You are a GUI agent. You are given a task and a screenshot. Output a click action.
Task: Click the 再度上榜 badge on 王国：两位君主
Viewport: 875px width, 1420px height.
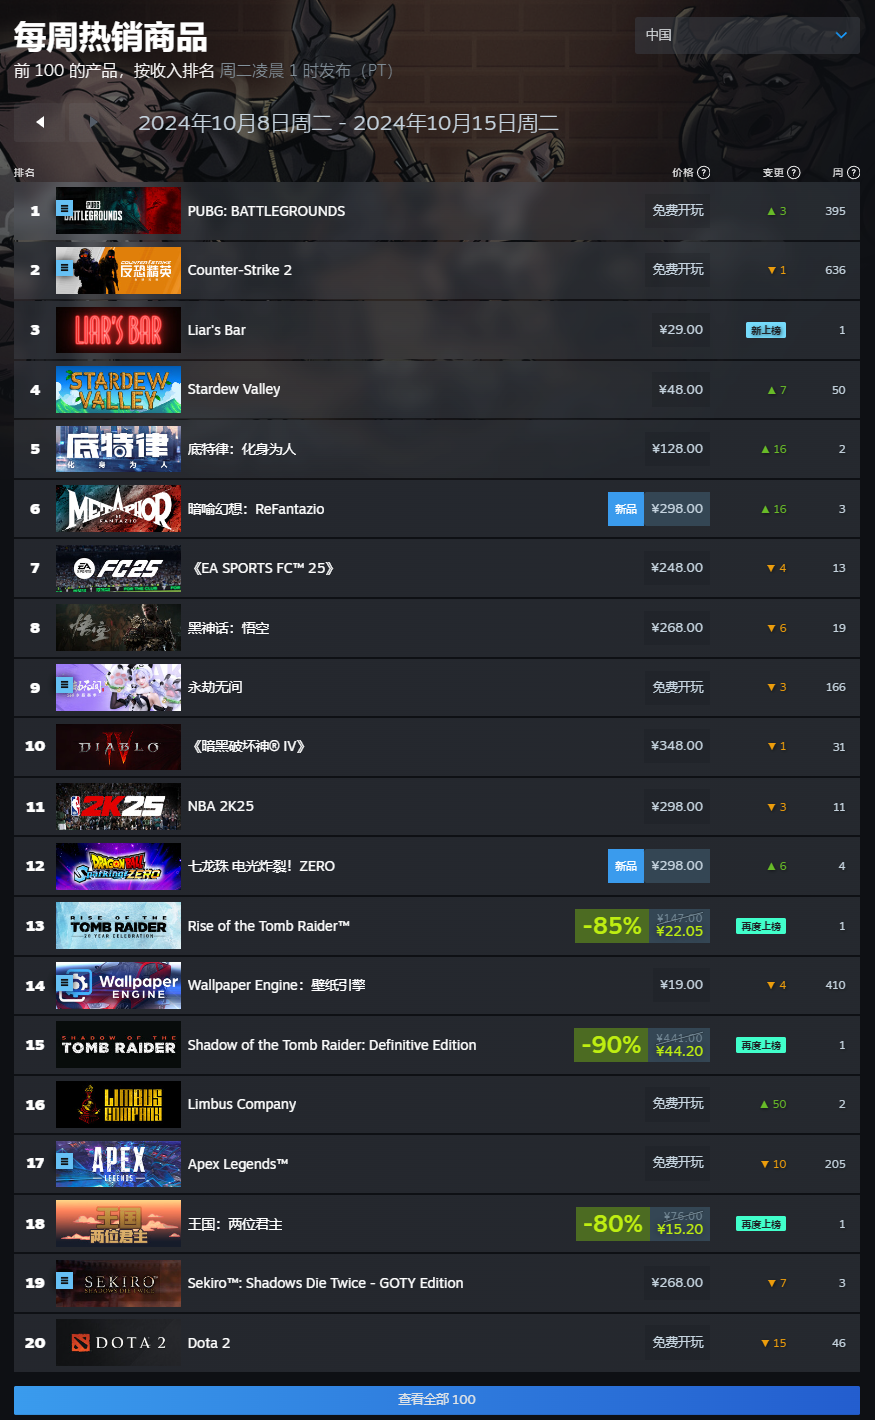pyautogui.click(x=761, y=1224)
